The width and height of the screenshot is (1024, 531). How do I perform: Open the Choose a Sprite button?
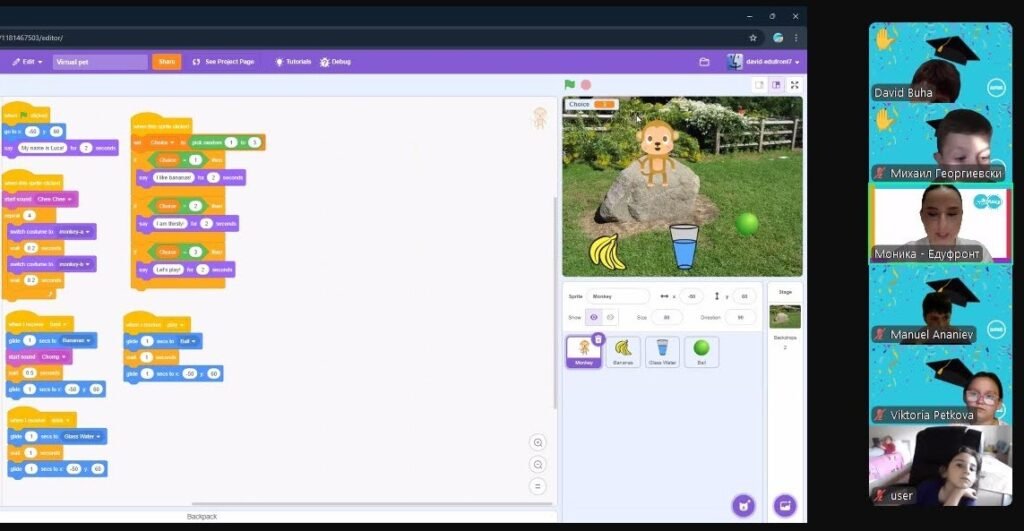tap(743, 506)
